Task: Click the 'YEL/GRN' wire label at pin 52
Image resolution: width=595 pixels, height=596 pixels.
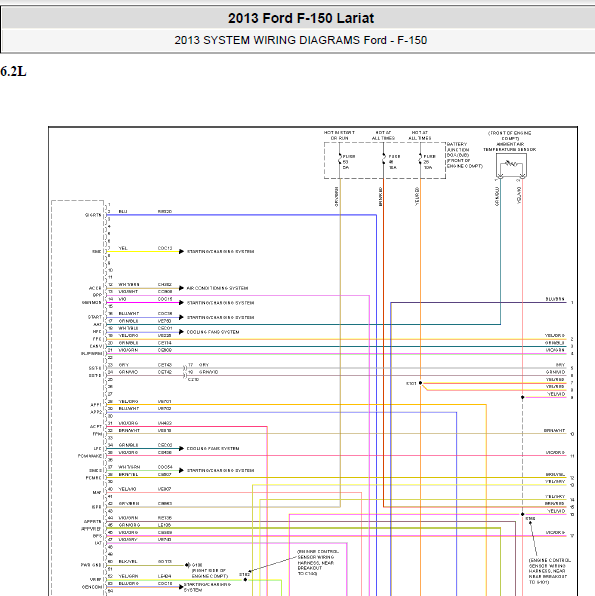Action: point(128,576)
